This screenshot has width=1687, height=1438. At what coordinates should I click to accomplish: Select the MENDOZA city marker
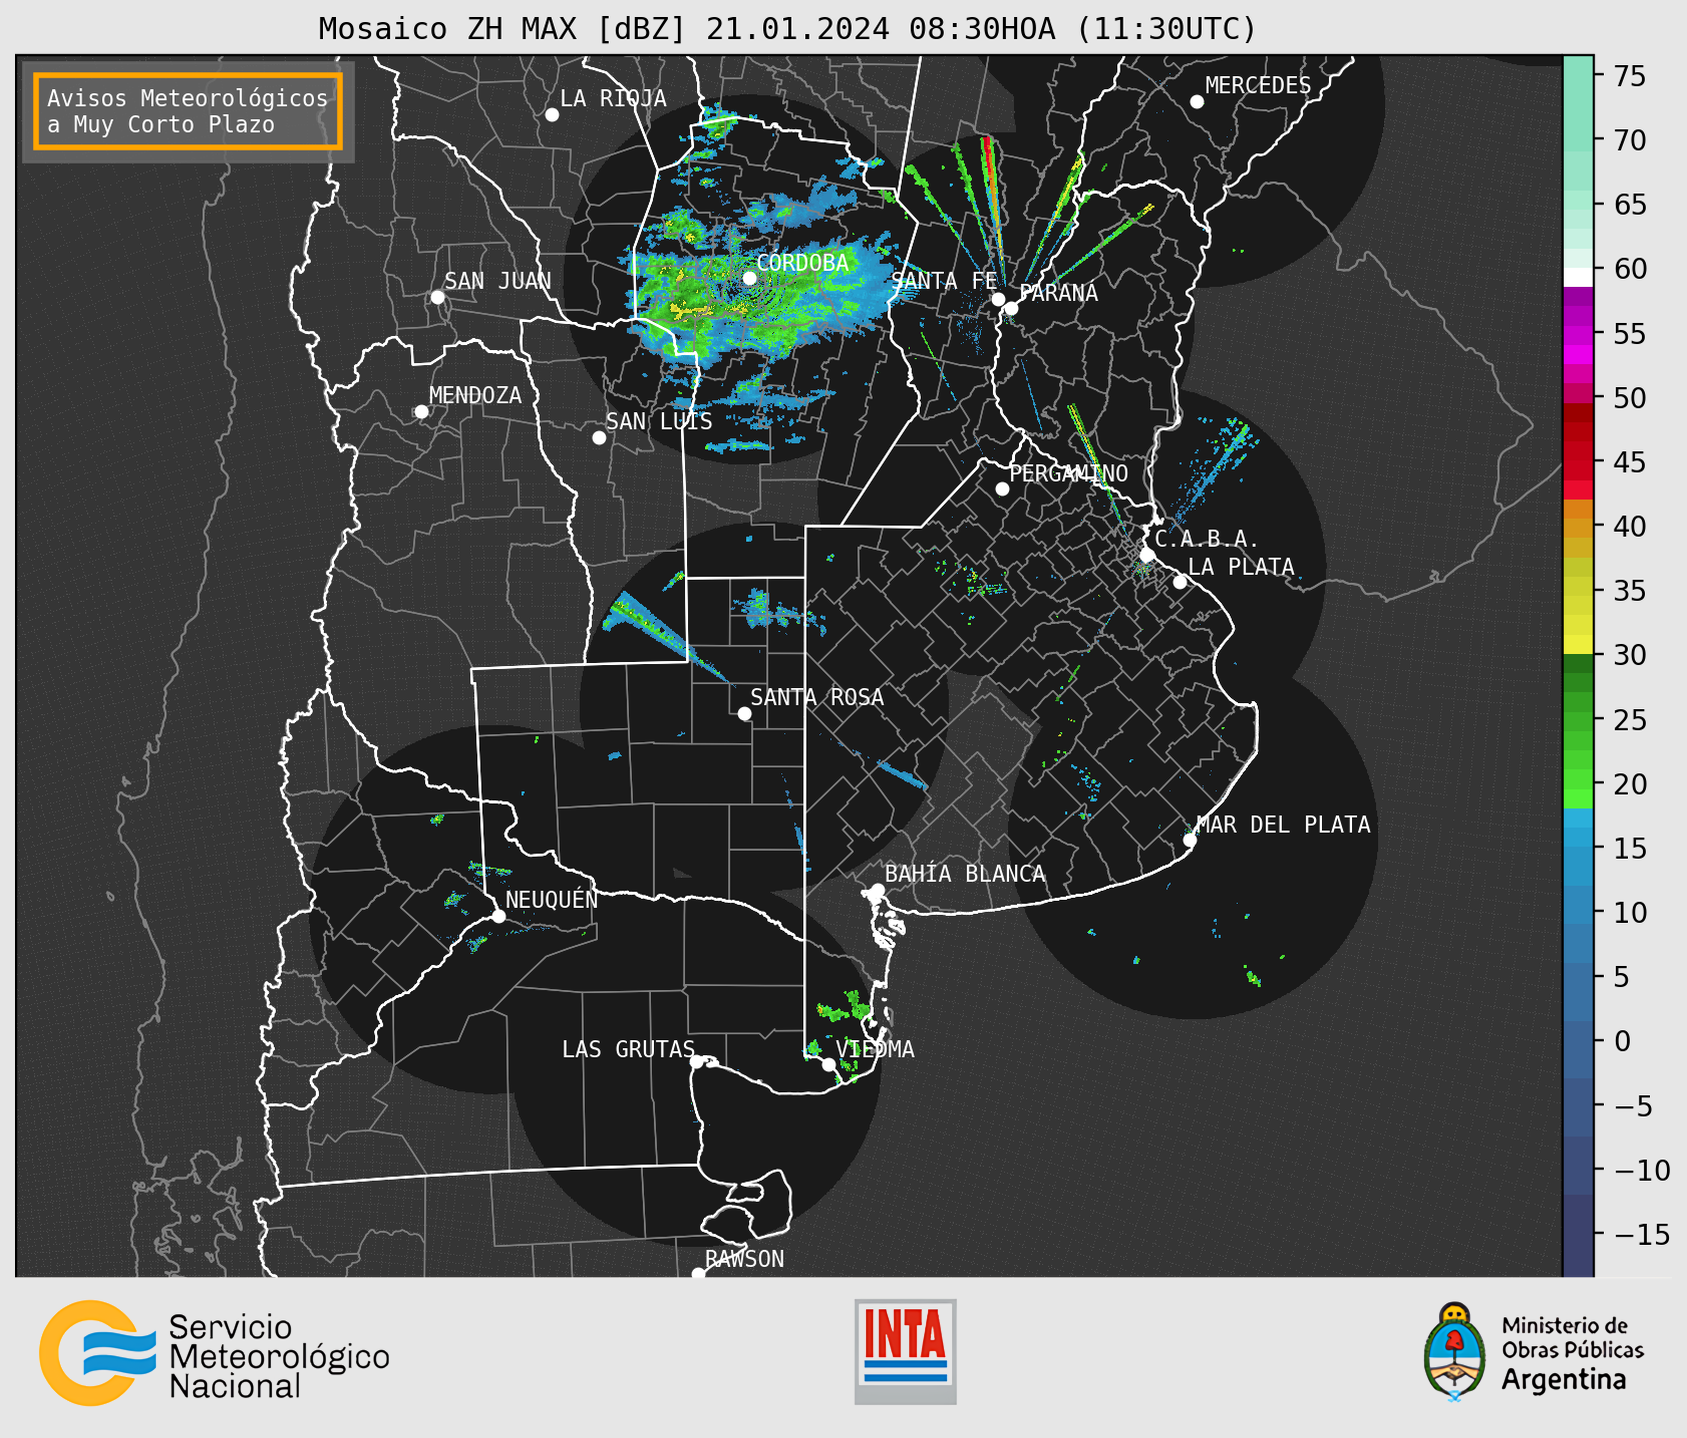coord(421,412)
